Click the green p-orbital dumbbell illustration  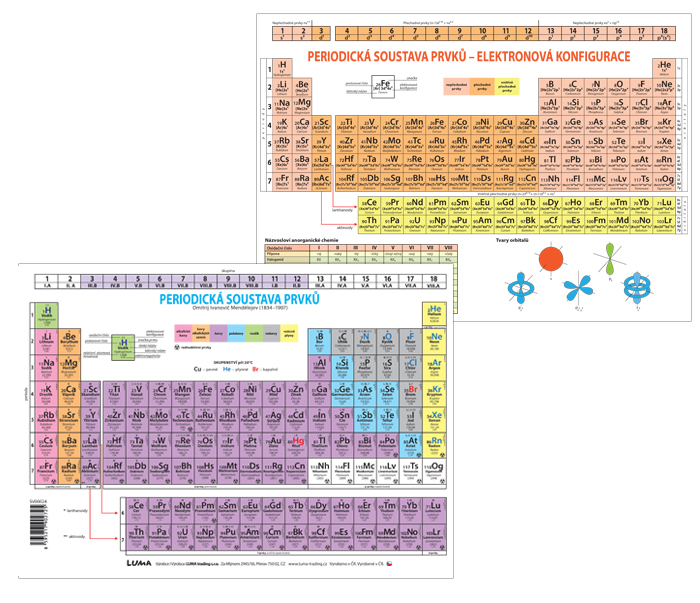[x=610, y=259]
